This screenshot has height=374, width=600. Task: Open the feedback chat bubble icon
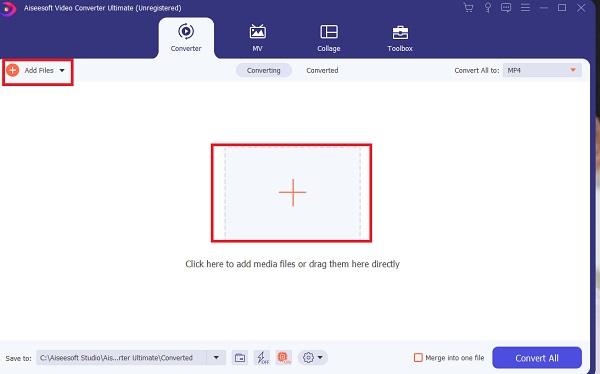coord(506,8)
